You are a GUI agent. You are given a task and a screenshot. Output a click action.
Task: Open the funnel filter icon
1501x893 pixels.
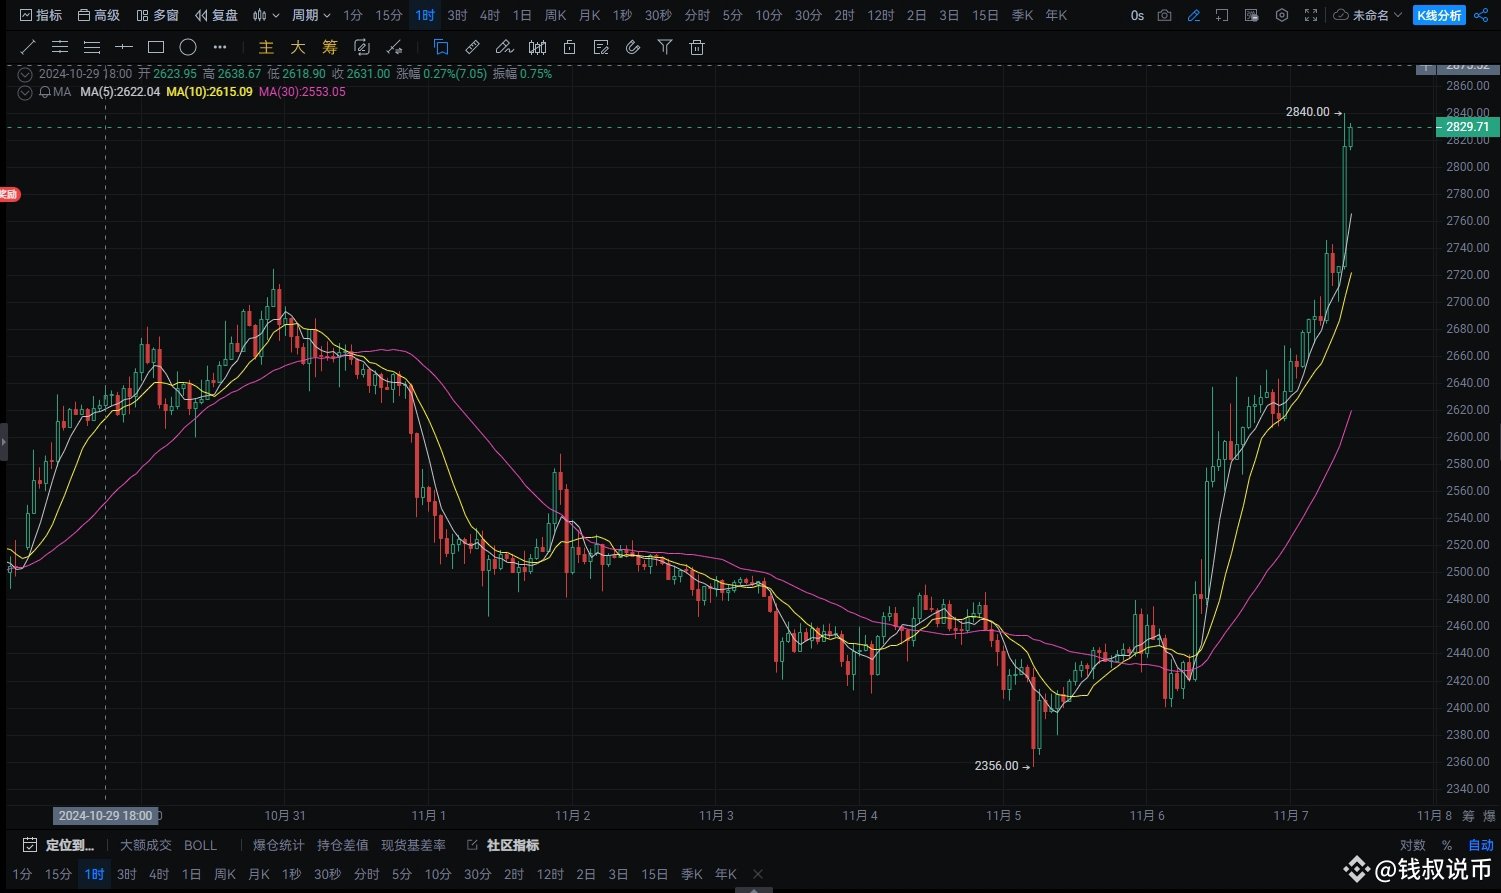pos(665,47)
